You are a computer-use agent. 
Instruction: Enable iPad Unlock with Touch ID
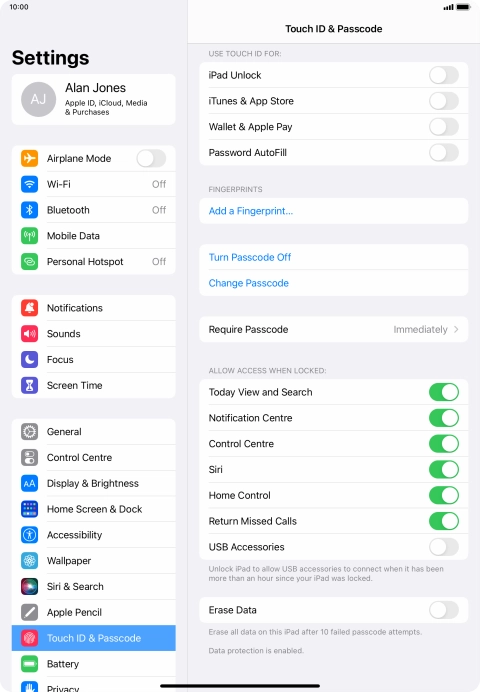click(x=444, y=75)
